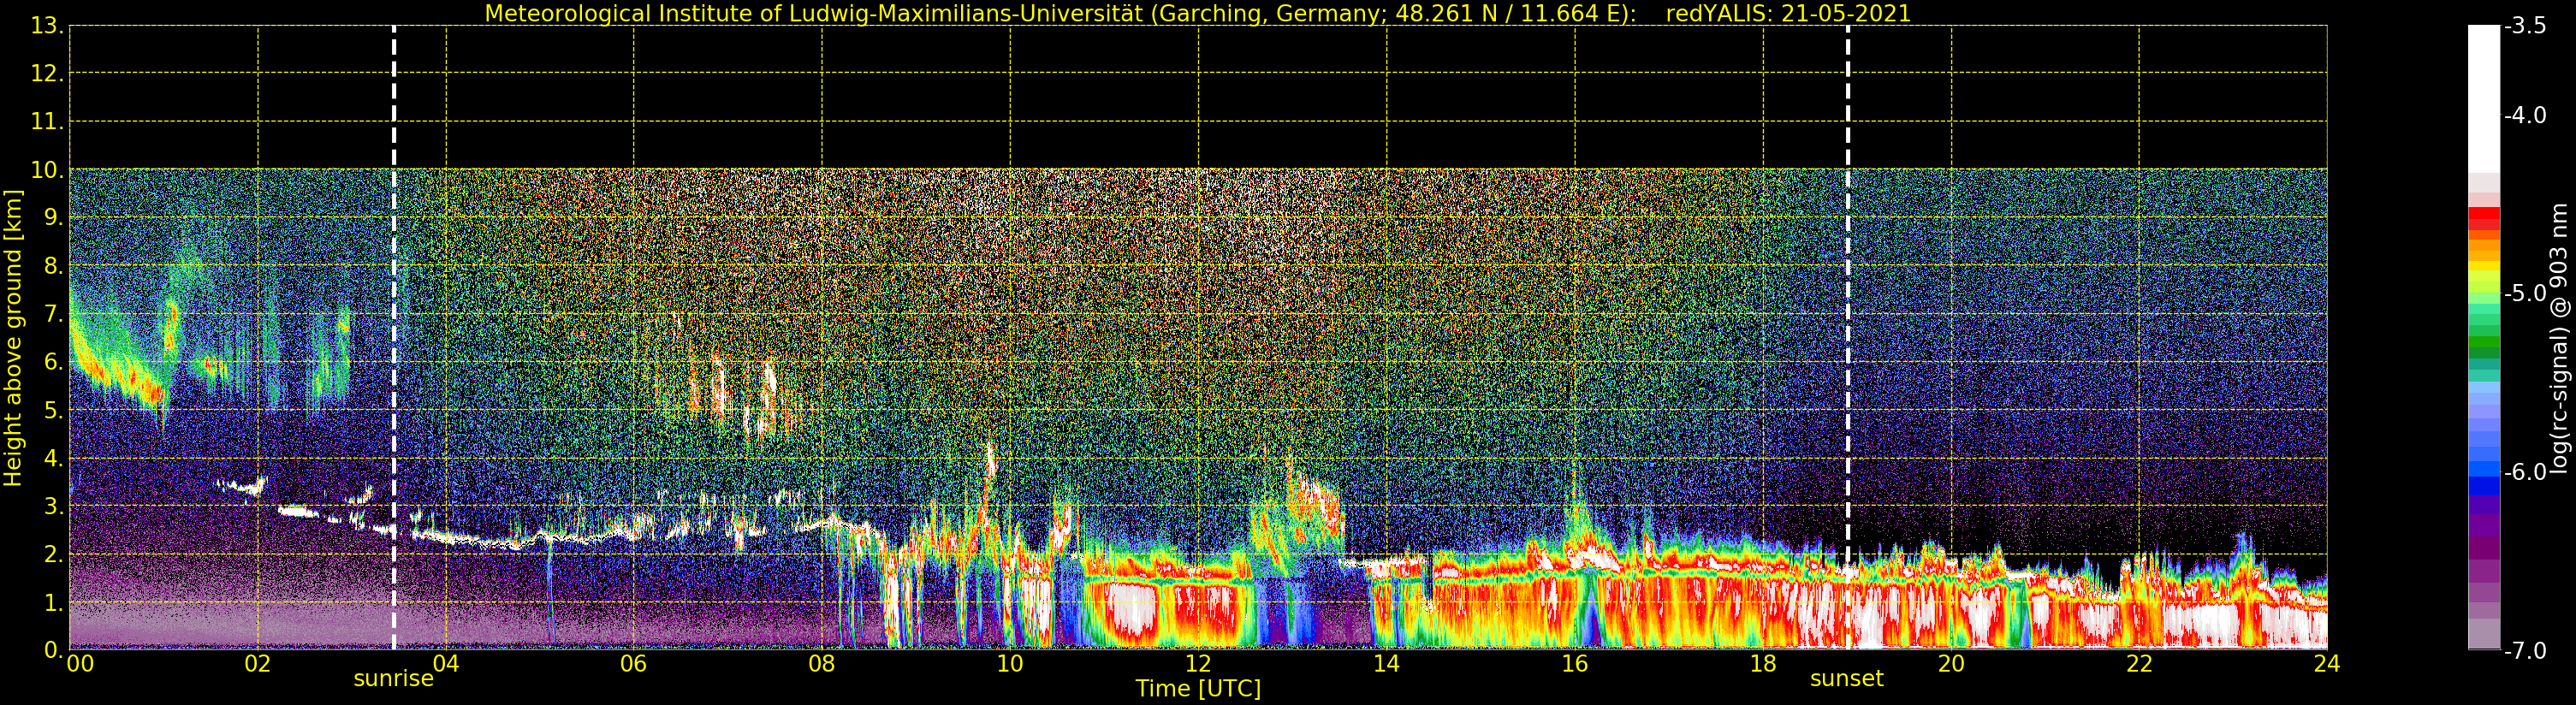
Task: Click height-axis tick label '13.'
Action: 48,26
